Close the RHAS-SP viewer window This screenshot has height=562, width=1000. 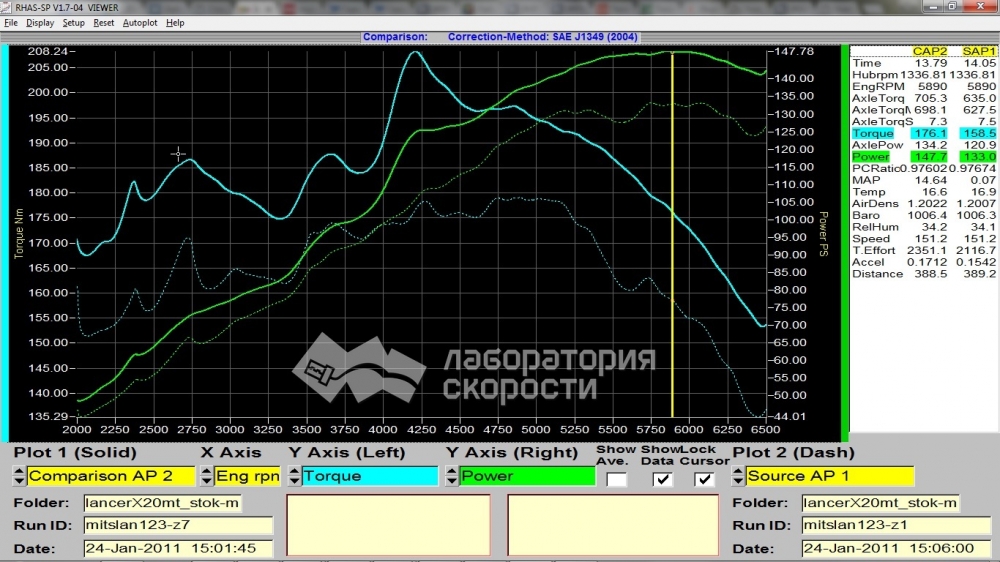pyautogui.click(x=980, y=6)
